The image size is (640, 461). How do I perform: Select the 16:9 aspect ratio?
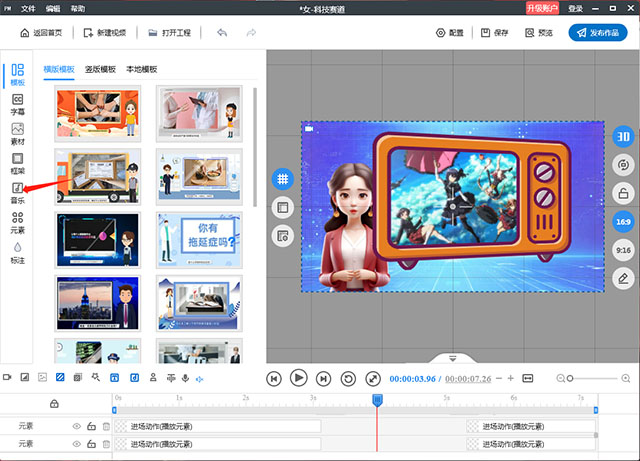coord(621,221)
